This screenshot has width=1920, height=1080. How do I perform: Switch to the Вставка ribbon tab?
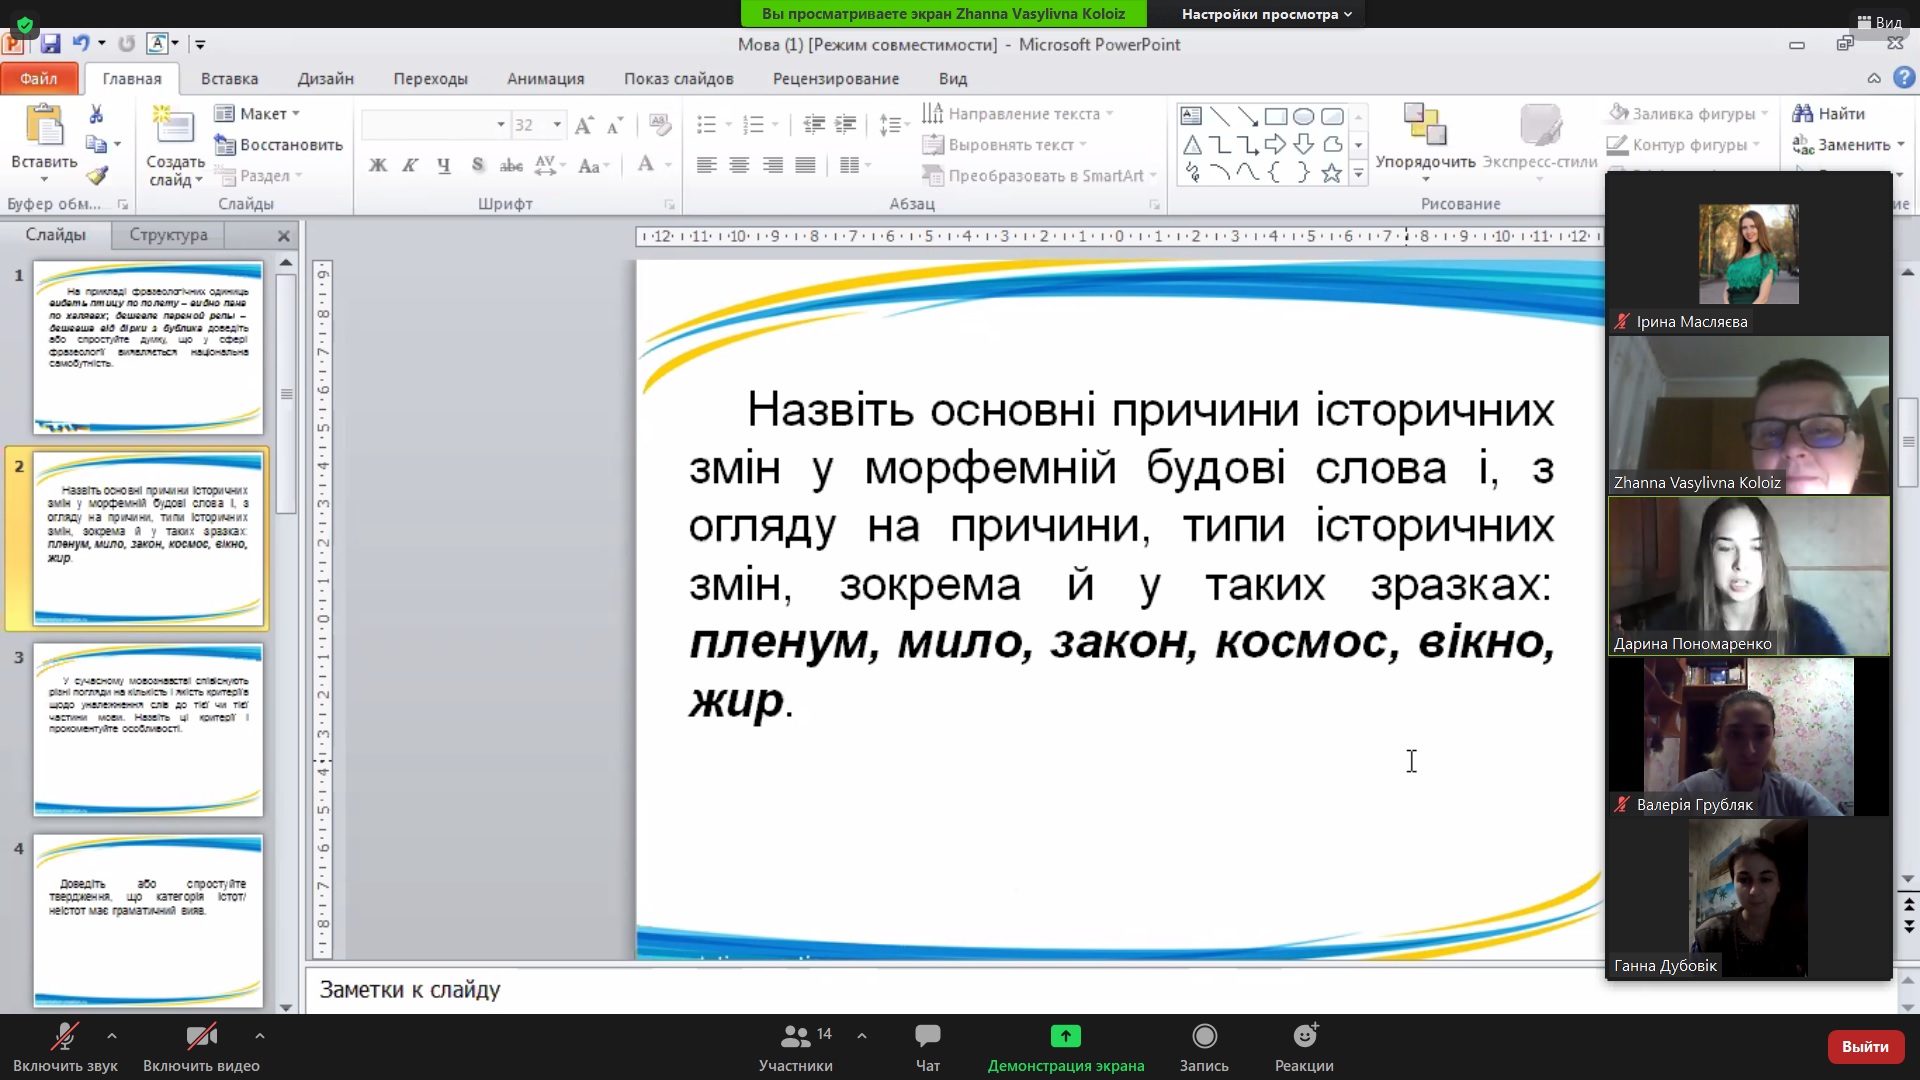tap(229, 78)
